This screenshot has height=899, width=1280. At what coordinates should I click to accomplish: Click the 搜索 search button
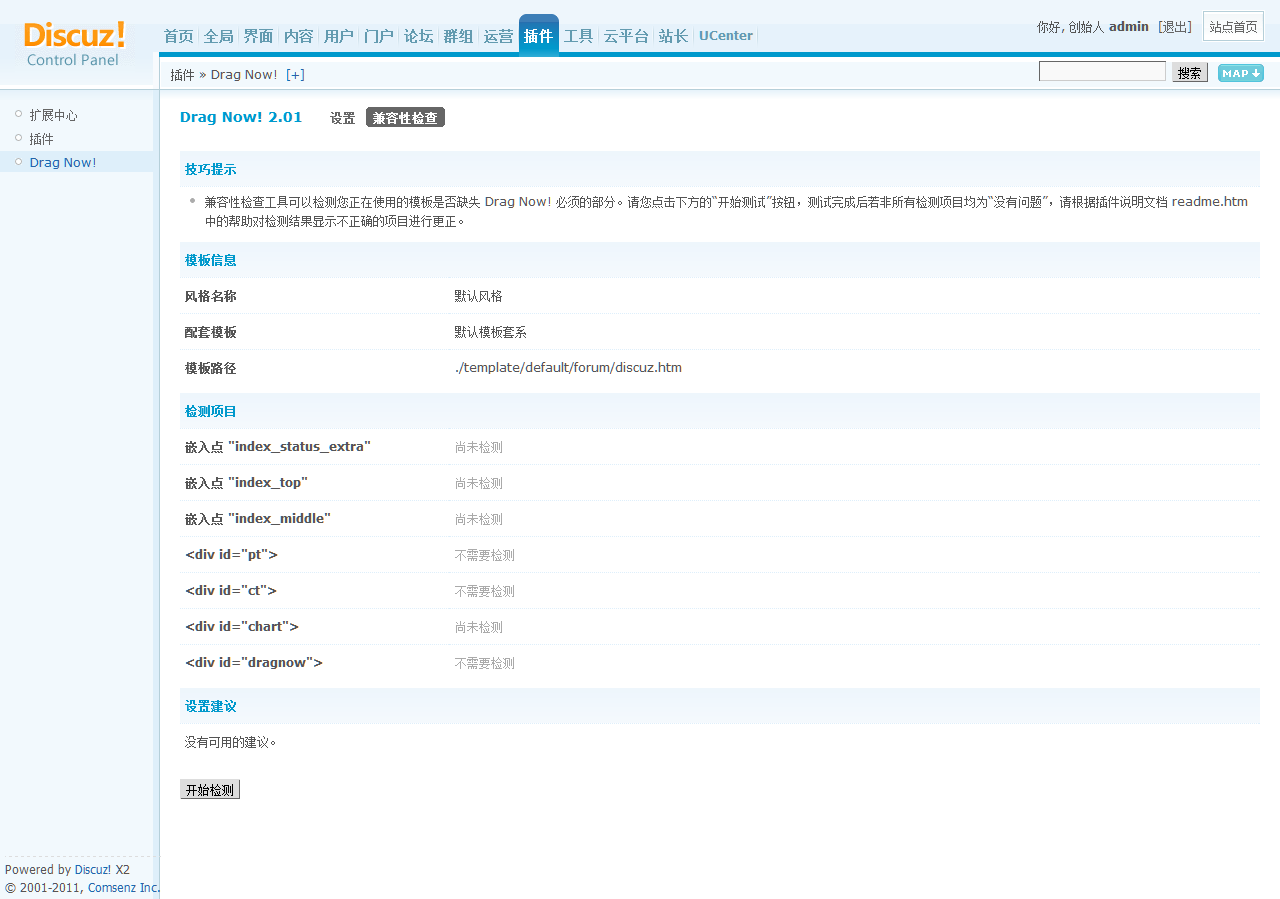[1190, 73]
